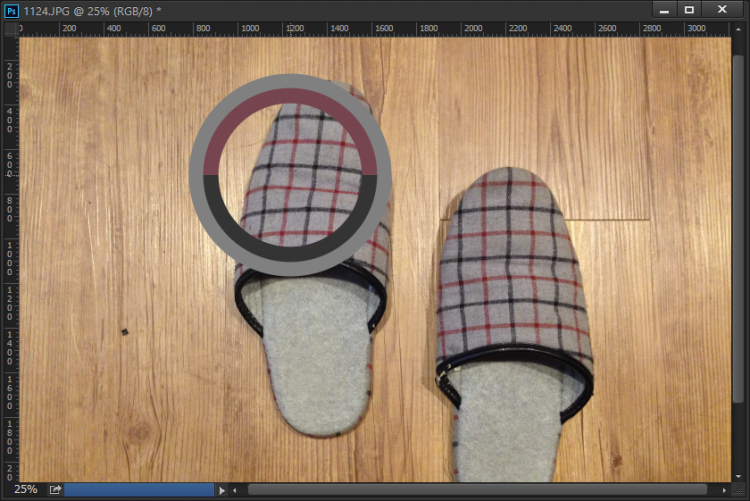Click the Photoshop logo in title bar
This screenshot has height=501, width=750.
11,10
